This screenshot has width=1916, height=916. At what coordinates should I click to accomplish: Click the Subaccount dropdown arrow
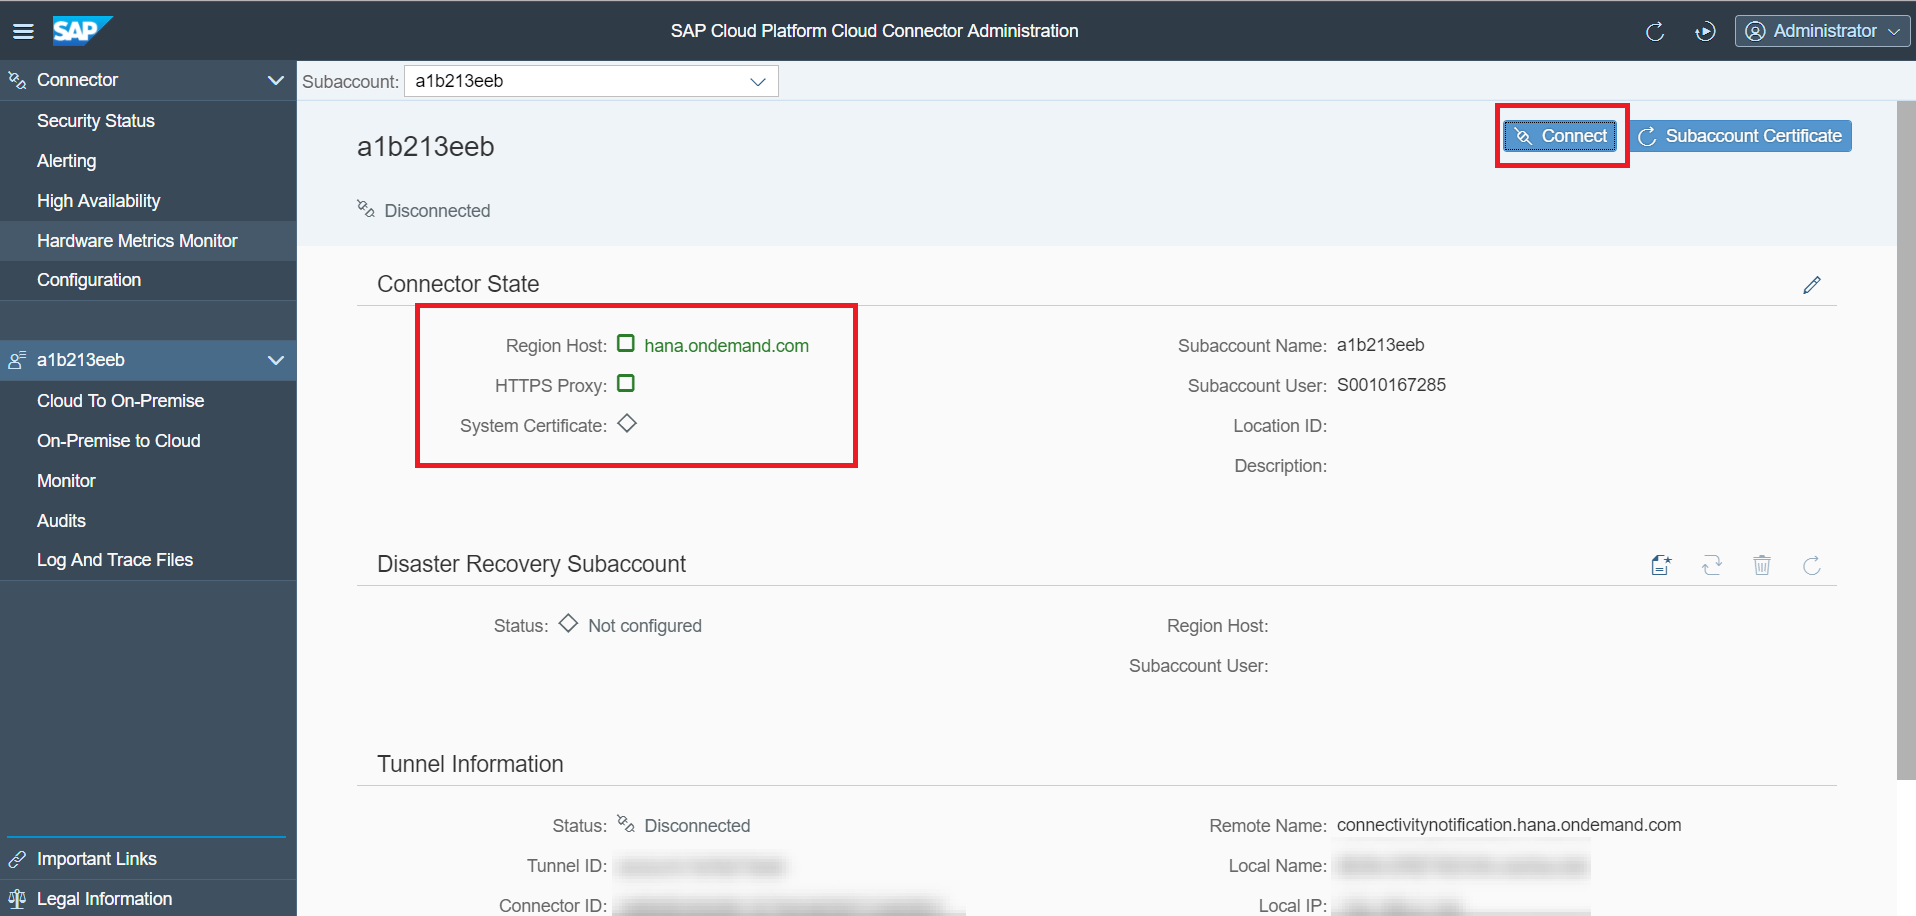[x=758, y=81]
